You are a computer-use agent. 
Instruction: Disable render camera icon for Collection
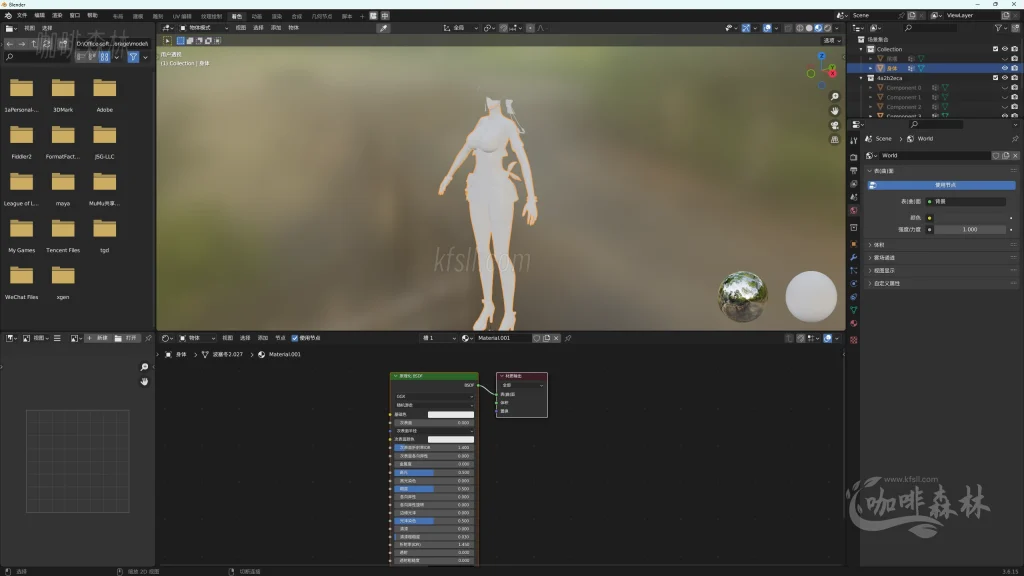click(1015, 49)
